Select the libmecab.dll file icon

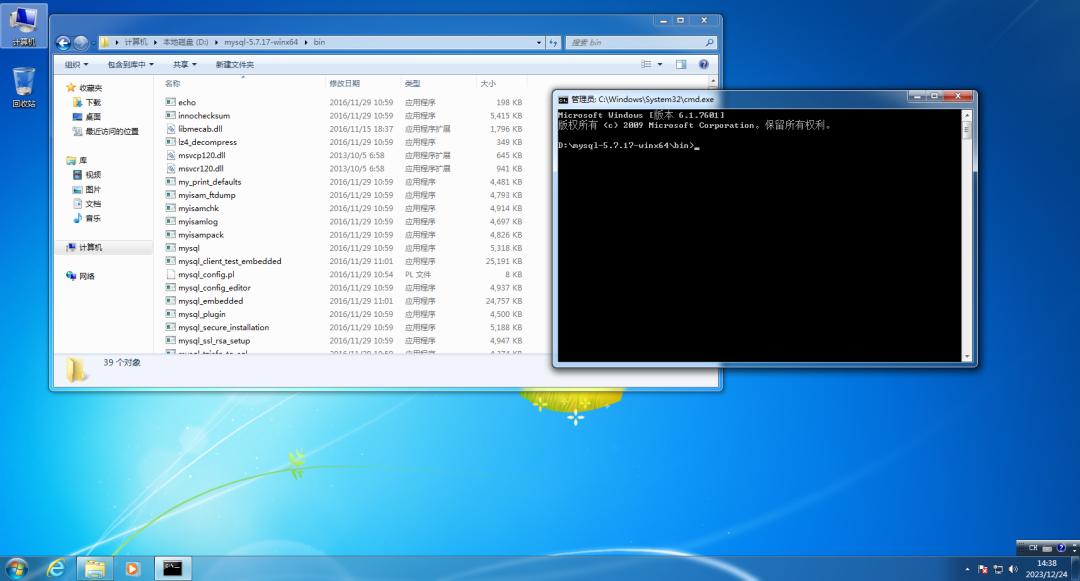point(170,129)
